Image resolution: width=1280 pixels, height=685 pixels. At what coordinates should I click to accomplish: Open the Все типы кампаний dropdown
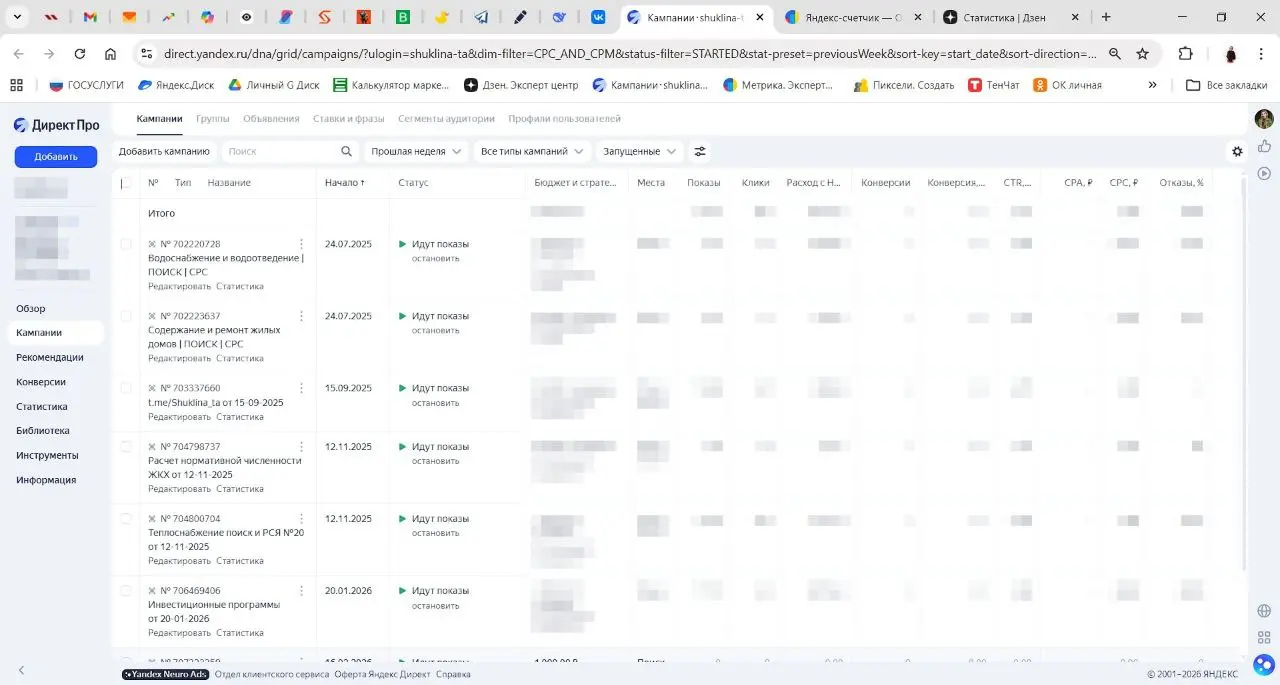[x=531, y=151]
